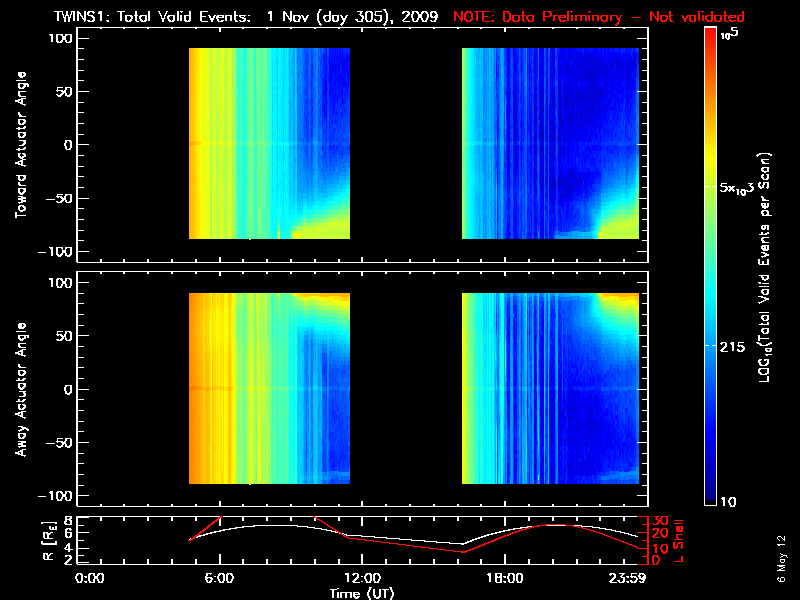Click the 0:00 time axis label
Screen dimensions: 800x600
pos(89,578)
